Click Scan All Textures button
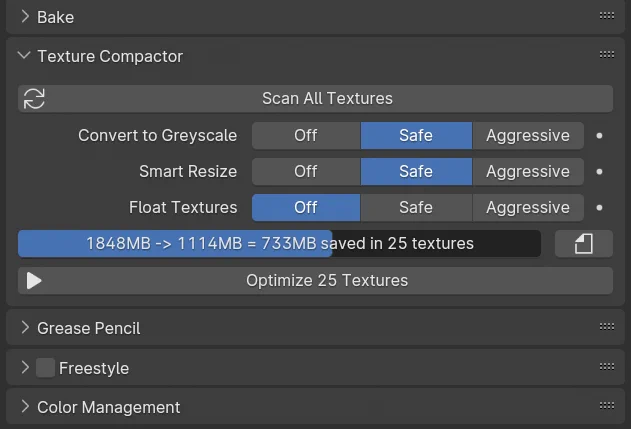Image resolution: width=631 pixels, height=429 pixels. [316, 99]
